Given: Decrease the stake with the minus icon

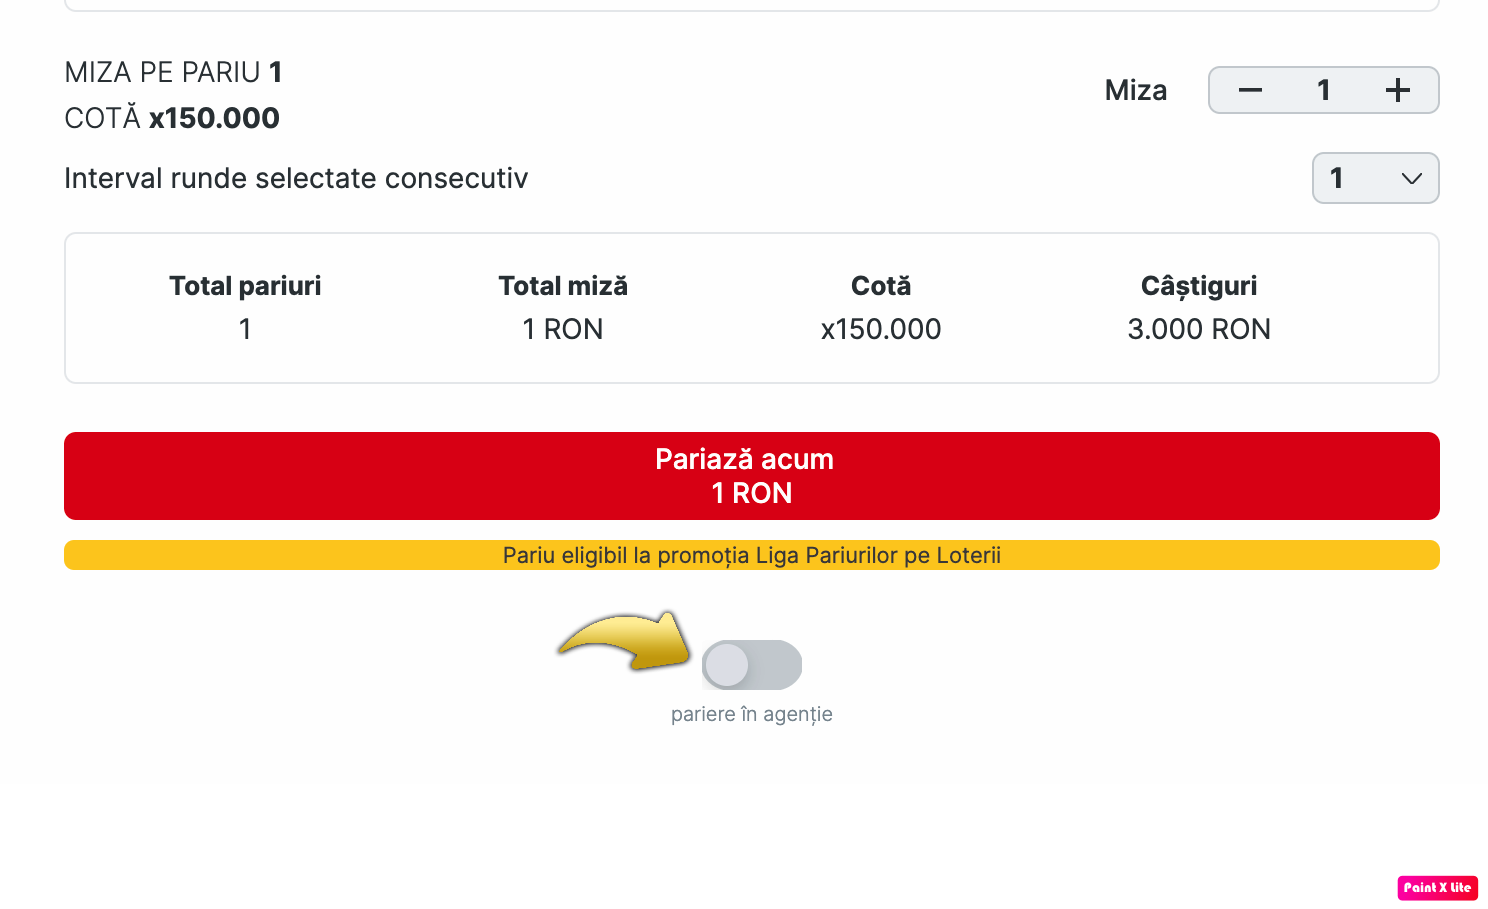Looking at the screenshot, I should click(x=1250, y=90).
